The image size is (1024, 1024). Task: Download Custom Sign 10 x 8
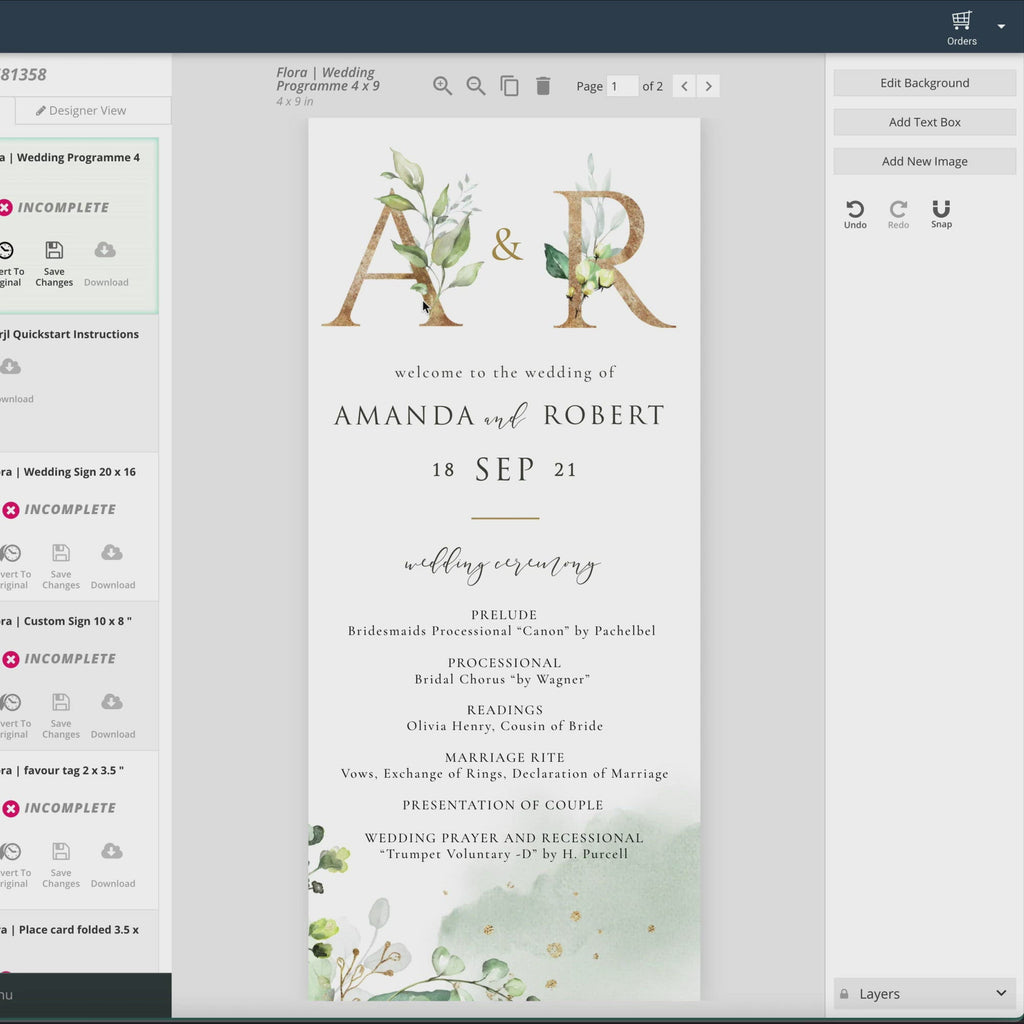click(112, 716)
